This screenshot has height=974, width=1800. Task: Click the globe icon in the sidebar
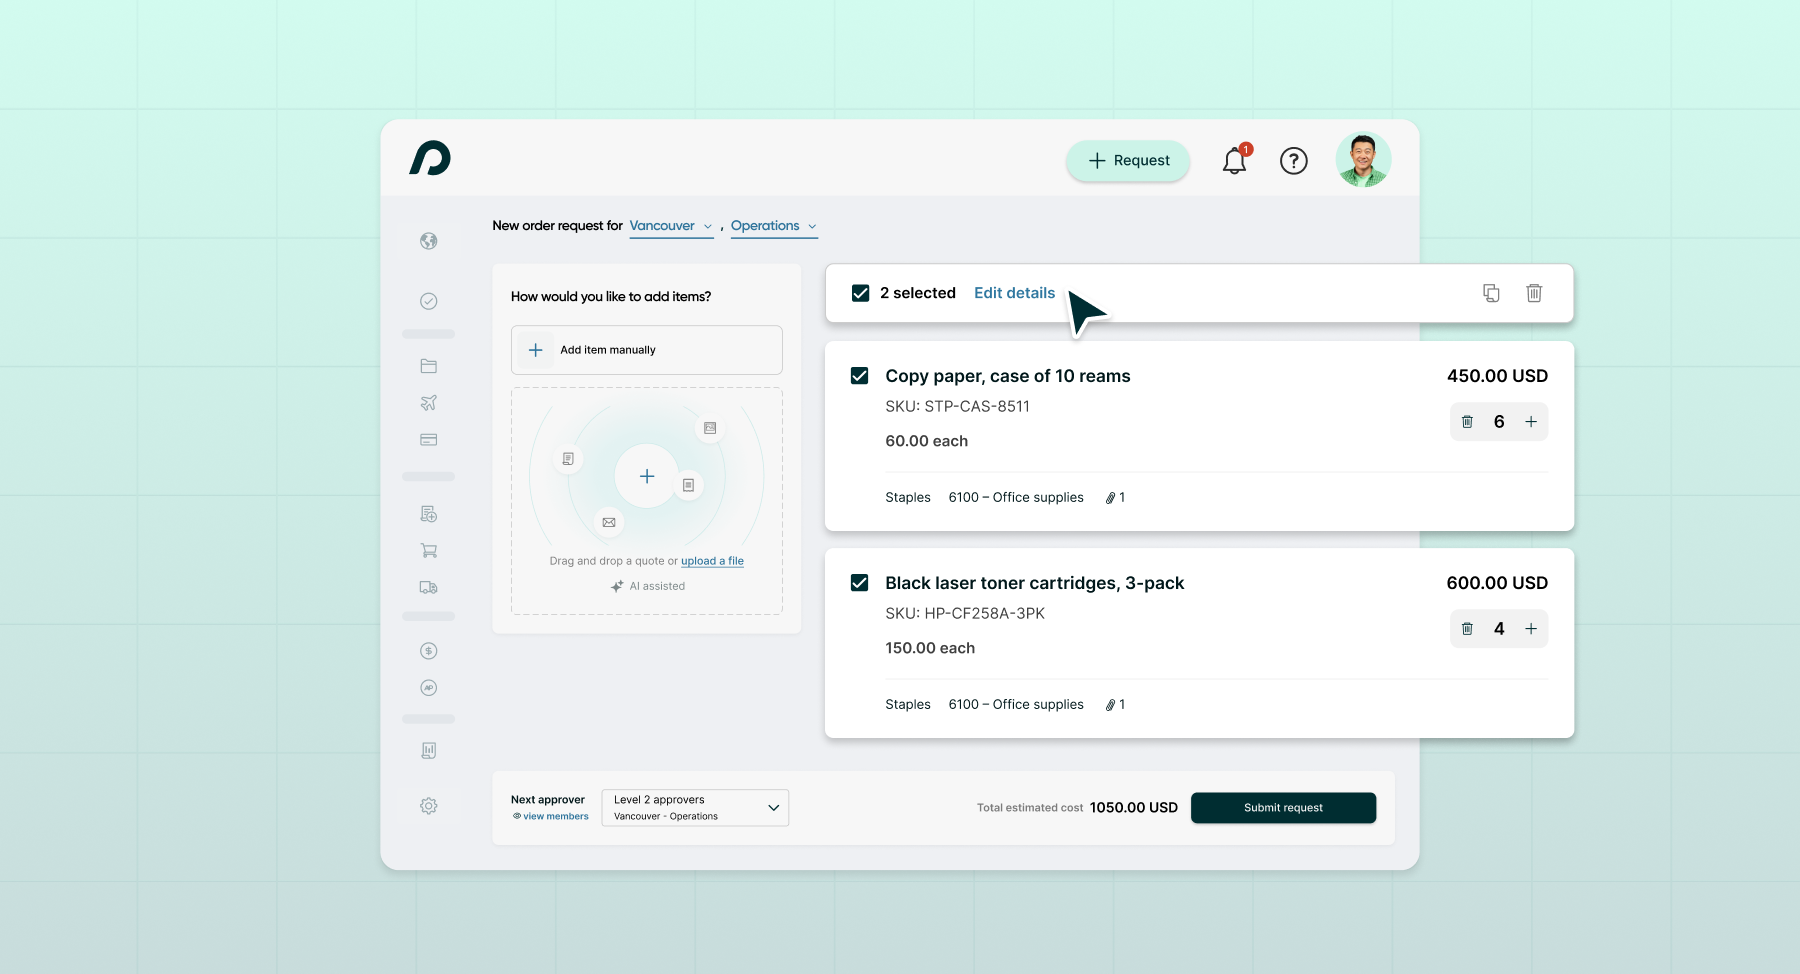(429, 241)
